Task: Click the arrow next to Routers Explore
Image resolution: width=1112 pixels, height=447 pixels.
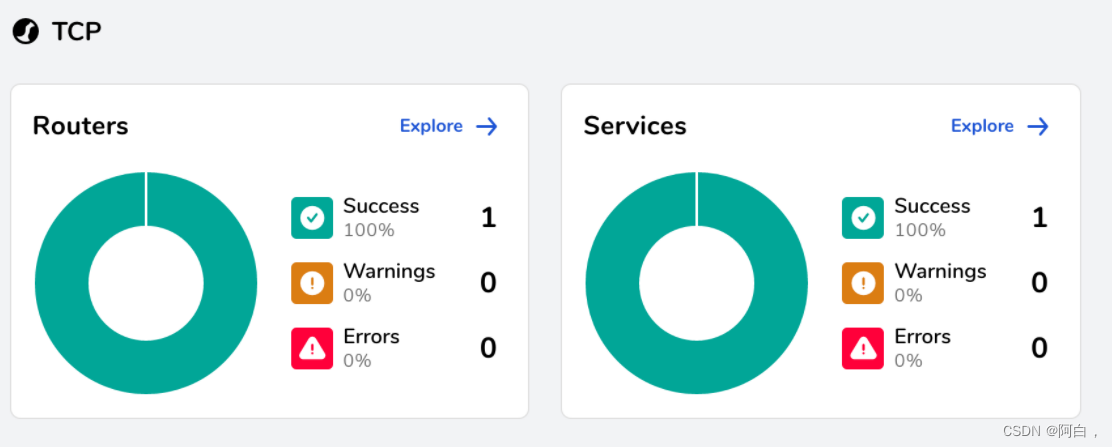Action: (486, 127)
